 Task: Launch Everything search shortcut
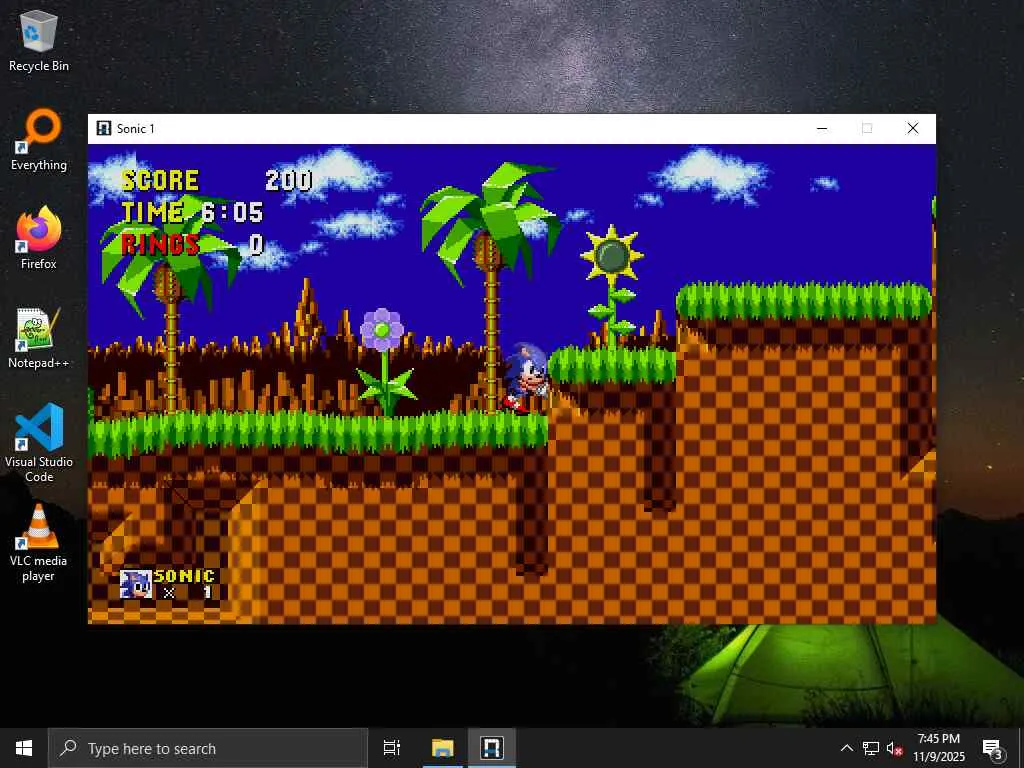[x=39, y=140]
